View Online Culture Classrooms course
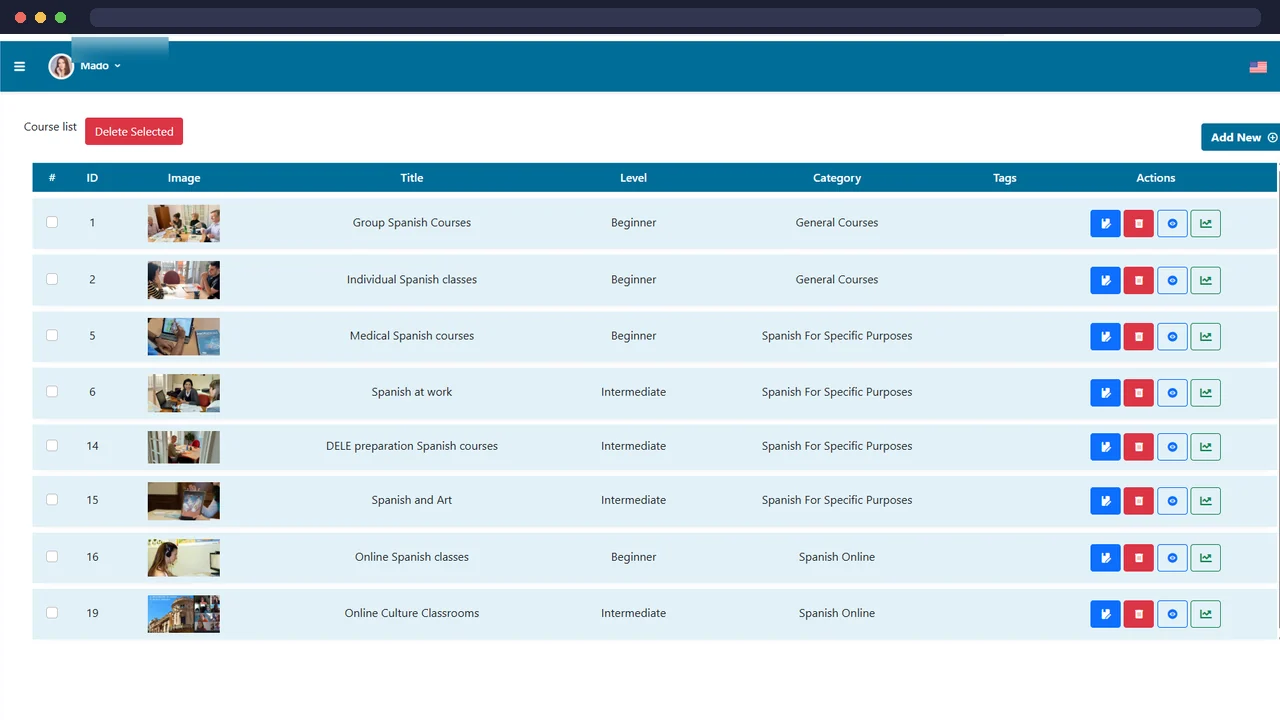 [1172, 614]
